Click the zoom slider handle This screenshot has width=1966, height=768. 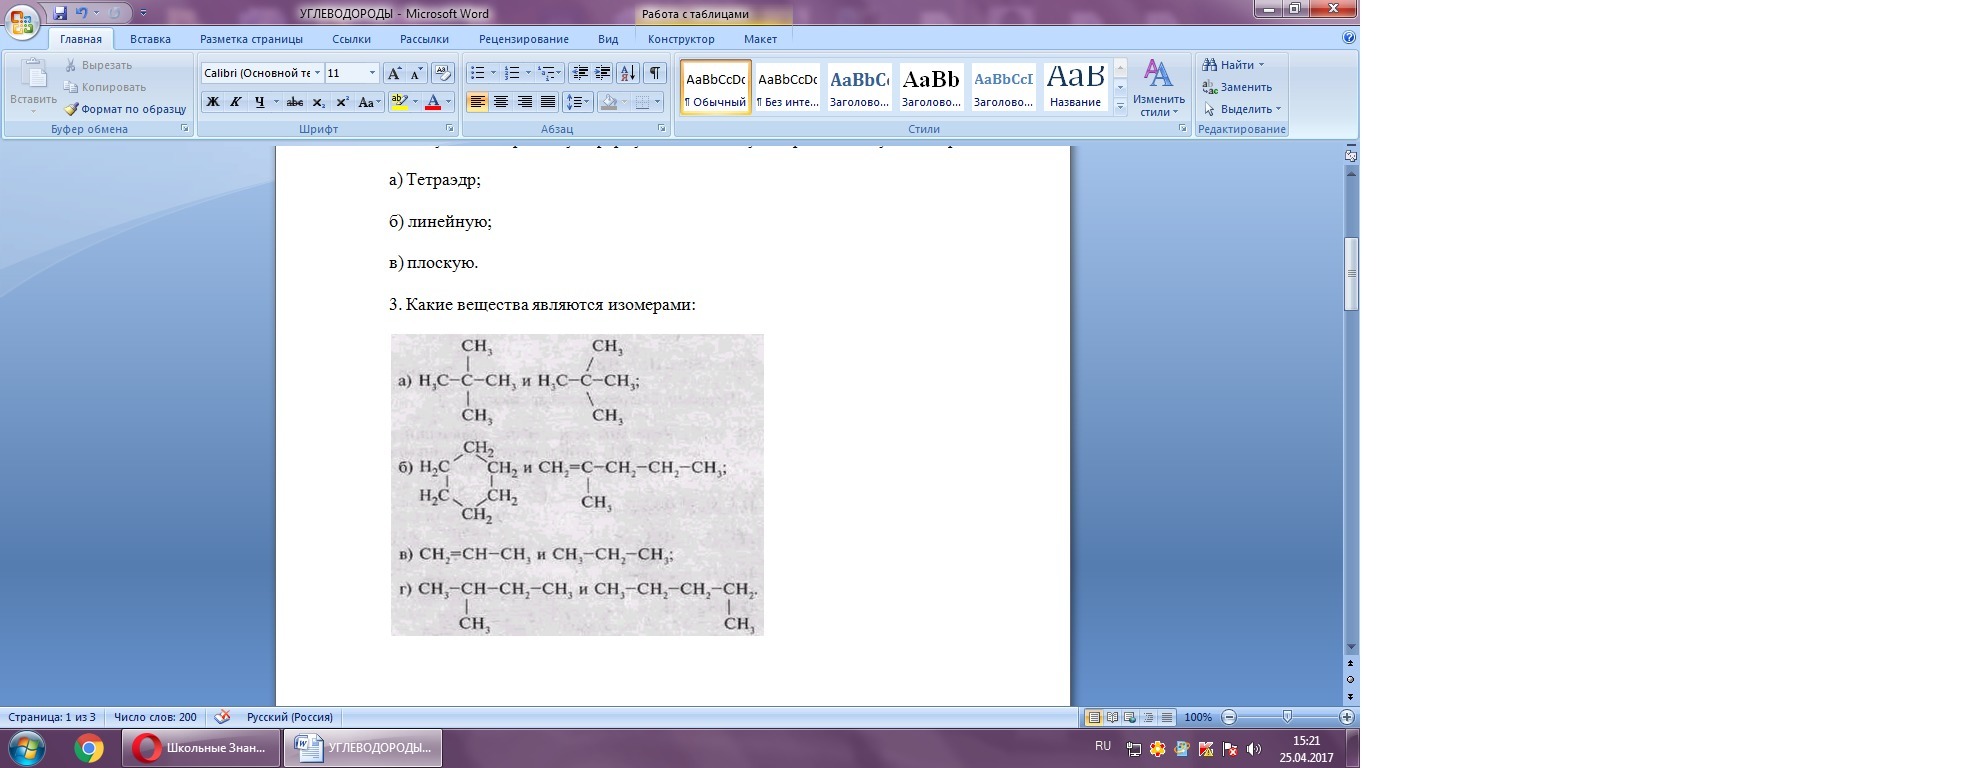pos(1287,717)
